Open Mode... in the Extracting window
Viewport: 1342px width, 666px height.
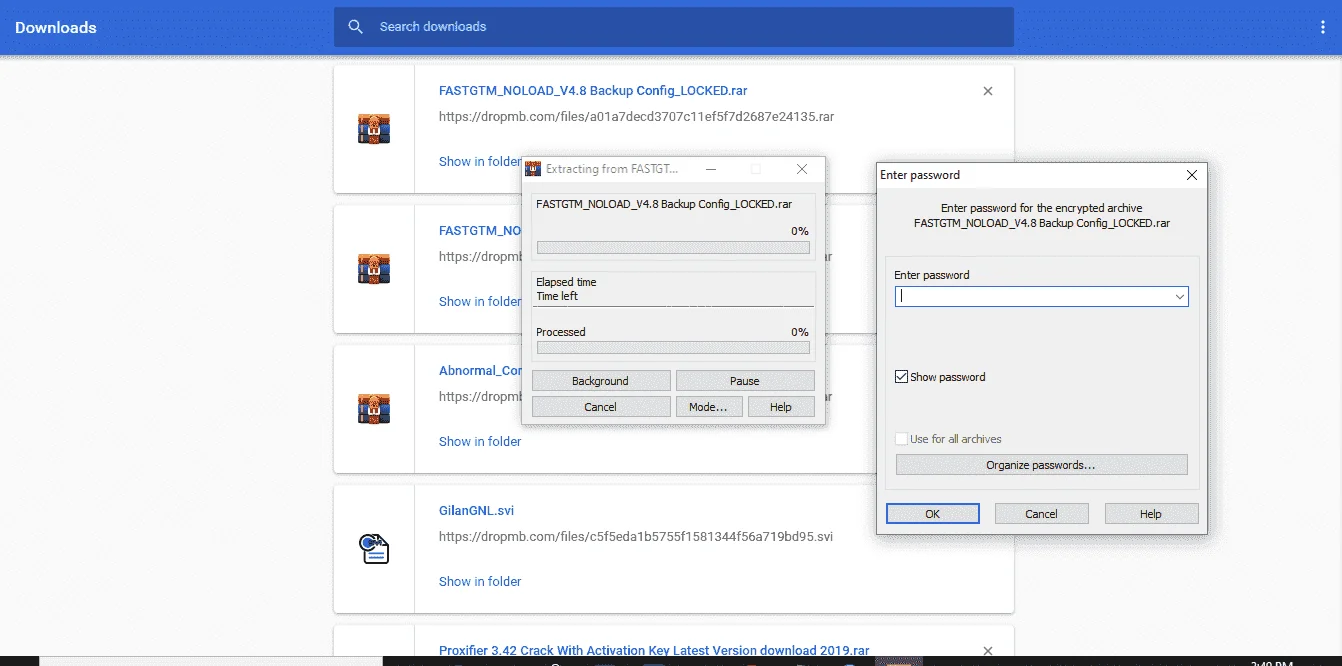[x=708, y=407]
